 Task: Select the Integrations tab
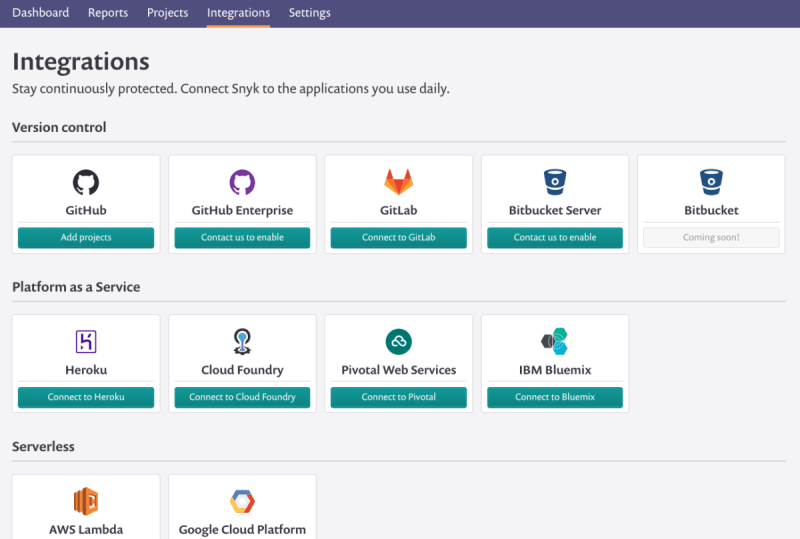[x=238, y=13]
